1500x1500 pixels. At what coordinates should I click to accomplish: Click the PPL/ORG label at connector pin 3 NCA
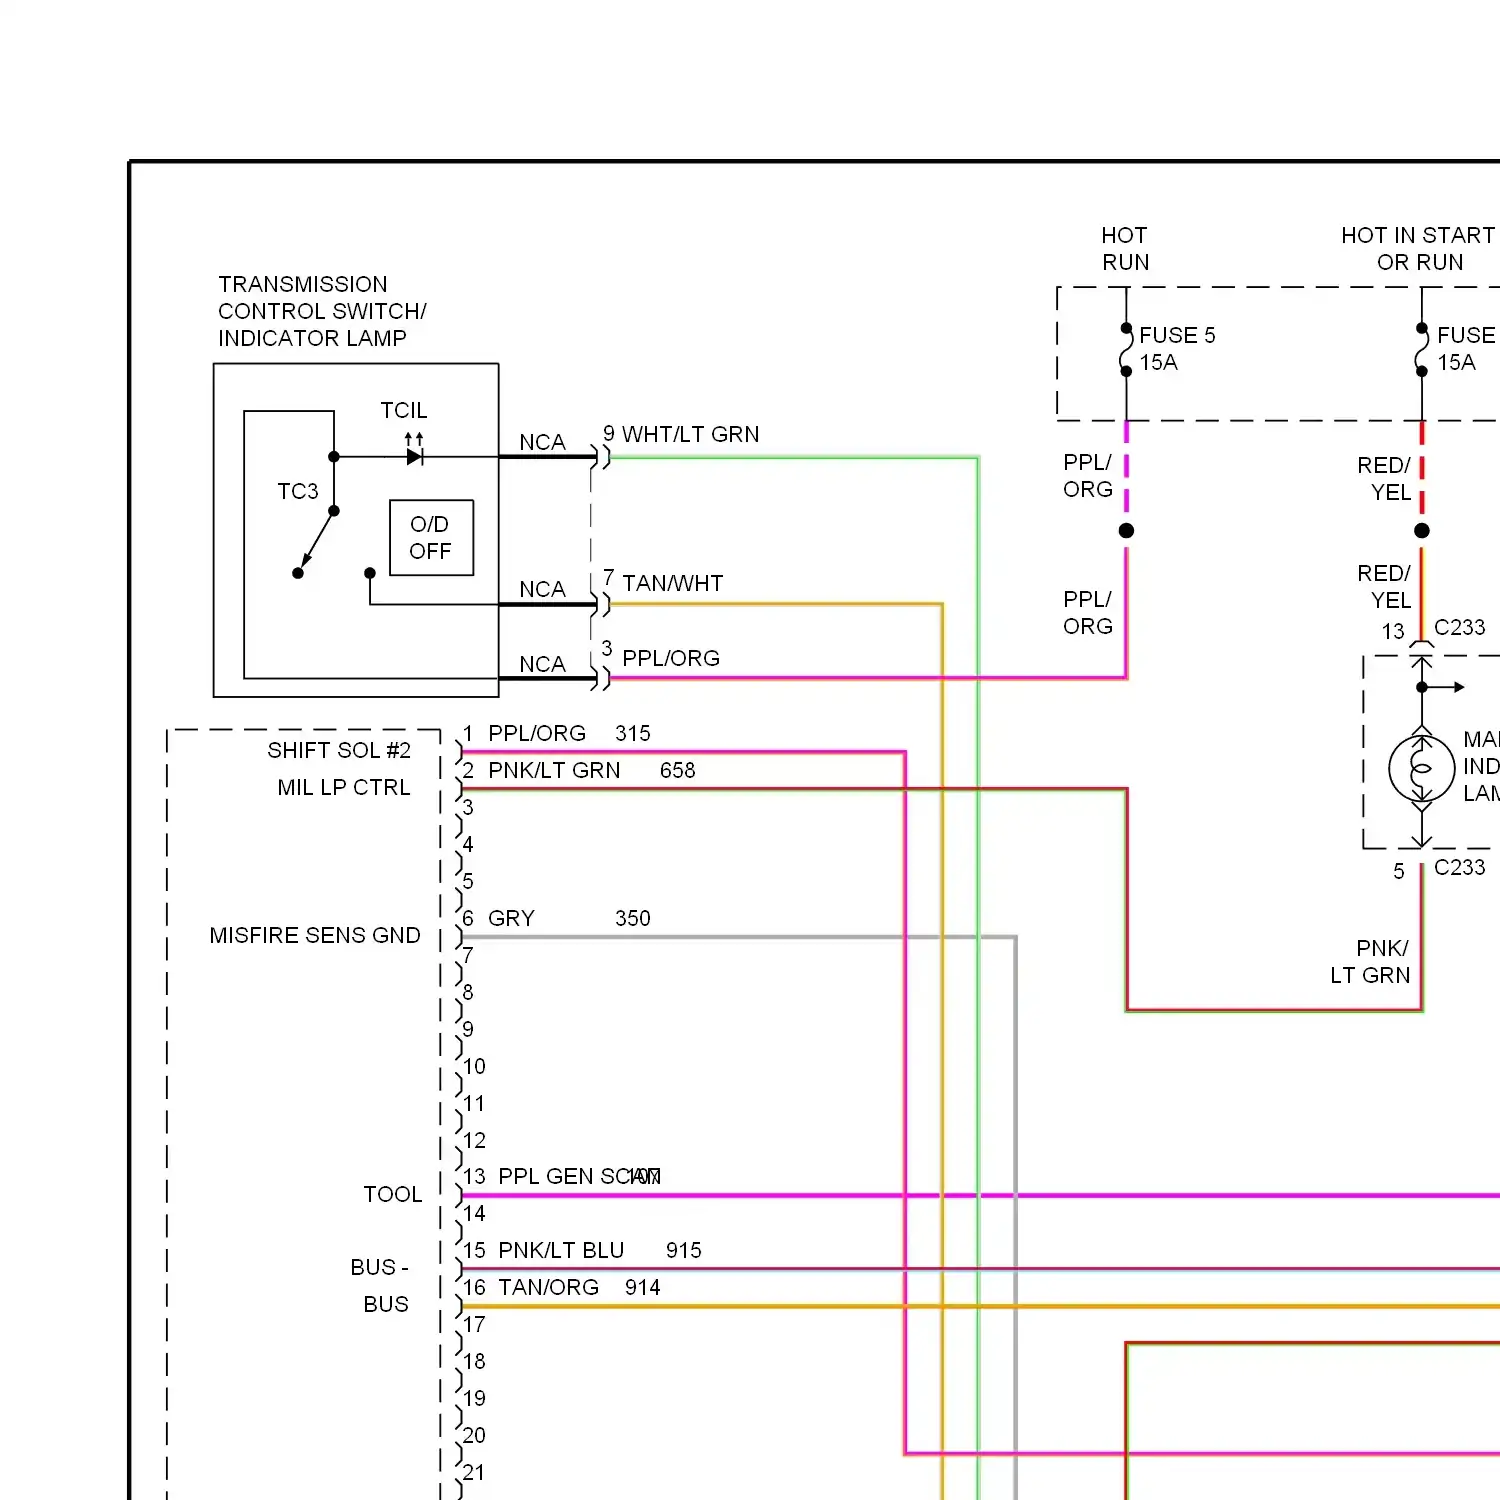pyautogui.click(x=671, y=658)
